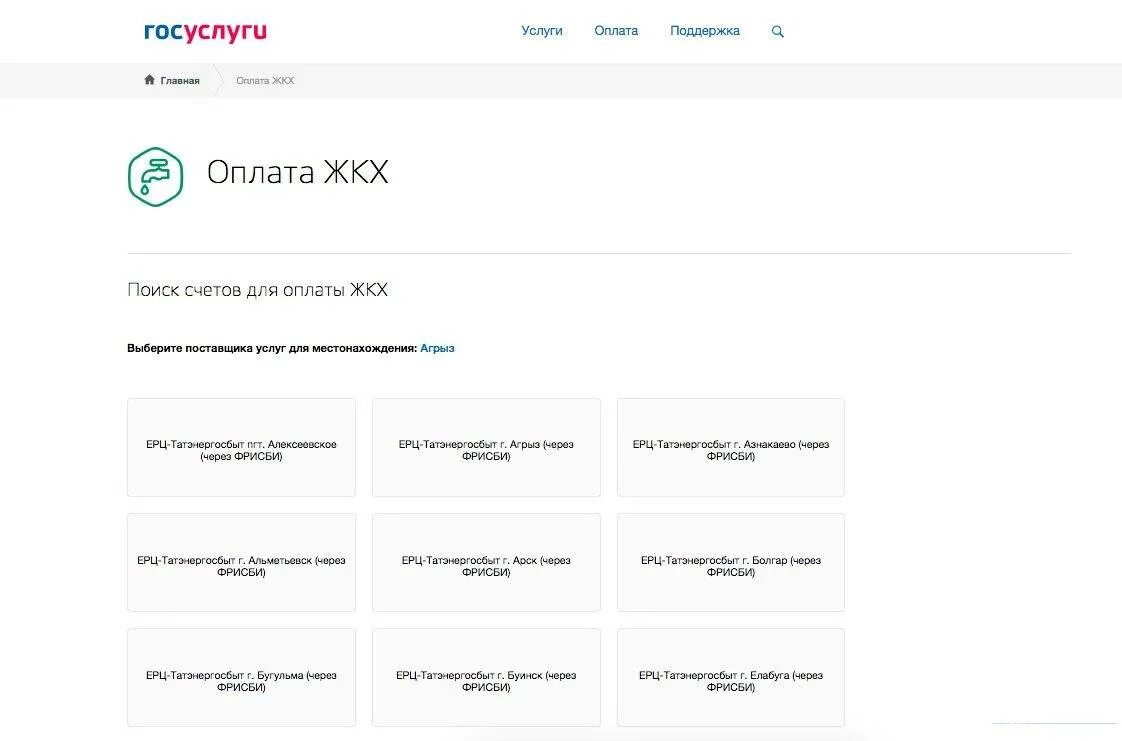1122x741 pixels.
Task: Select provider пгт. Алексеевское
Action: click(x=241, y=448)
